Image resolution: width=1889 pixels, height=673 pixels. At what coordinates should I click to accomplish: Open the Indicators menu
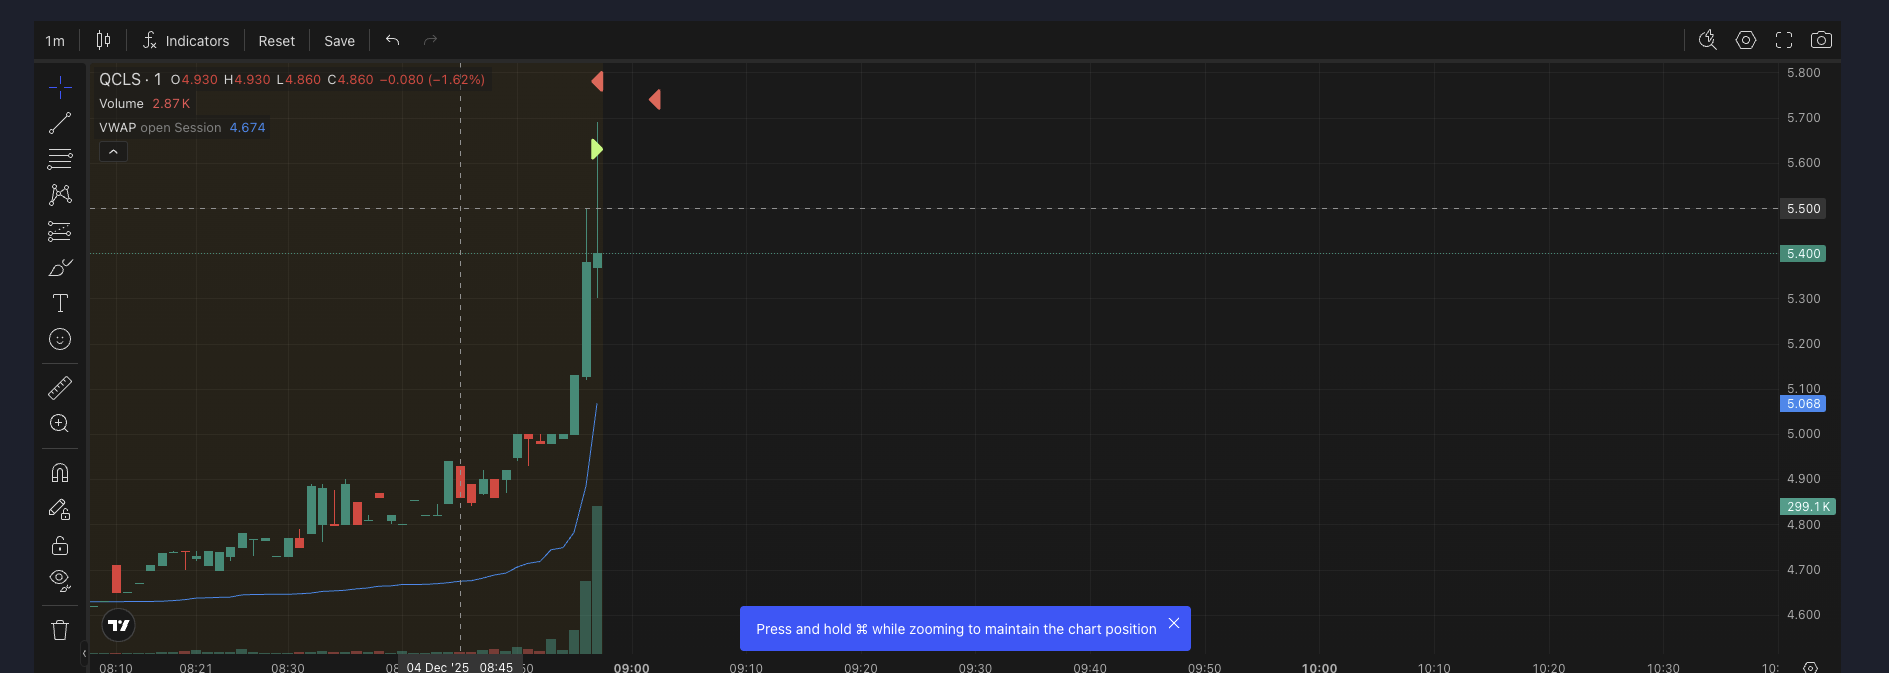click(186, 41)
